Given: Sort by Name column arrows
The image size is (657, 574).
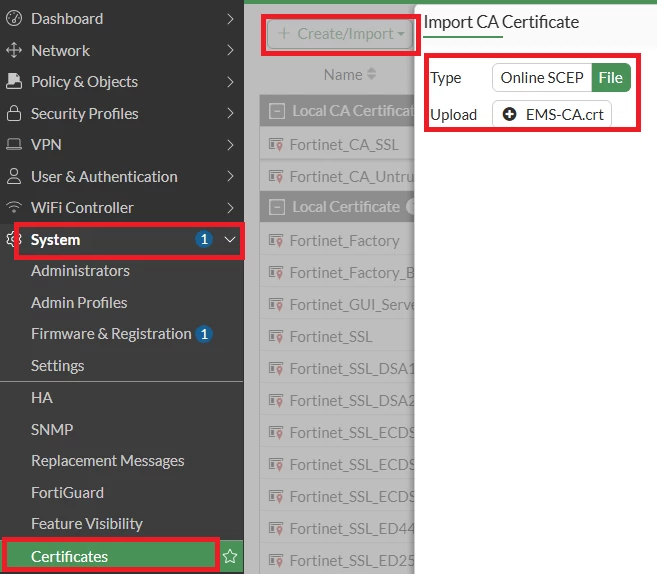Looking at the screenshot, I should pos(371,74).
